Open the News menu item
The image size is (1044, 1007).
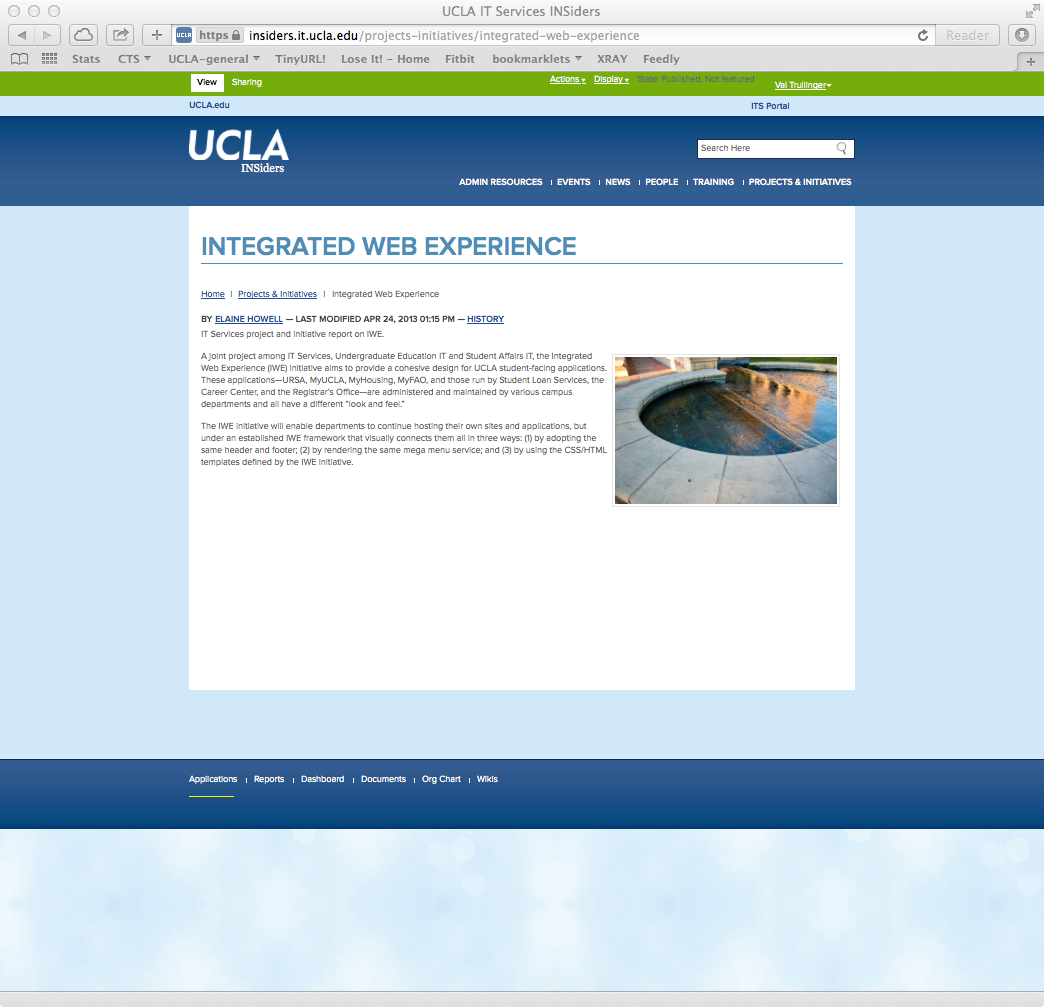617,182
